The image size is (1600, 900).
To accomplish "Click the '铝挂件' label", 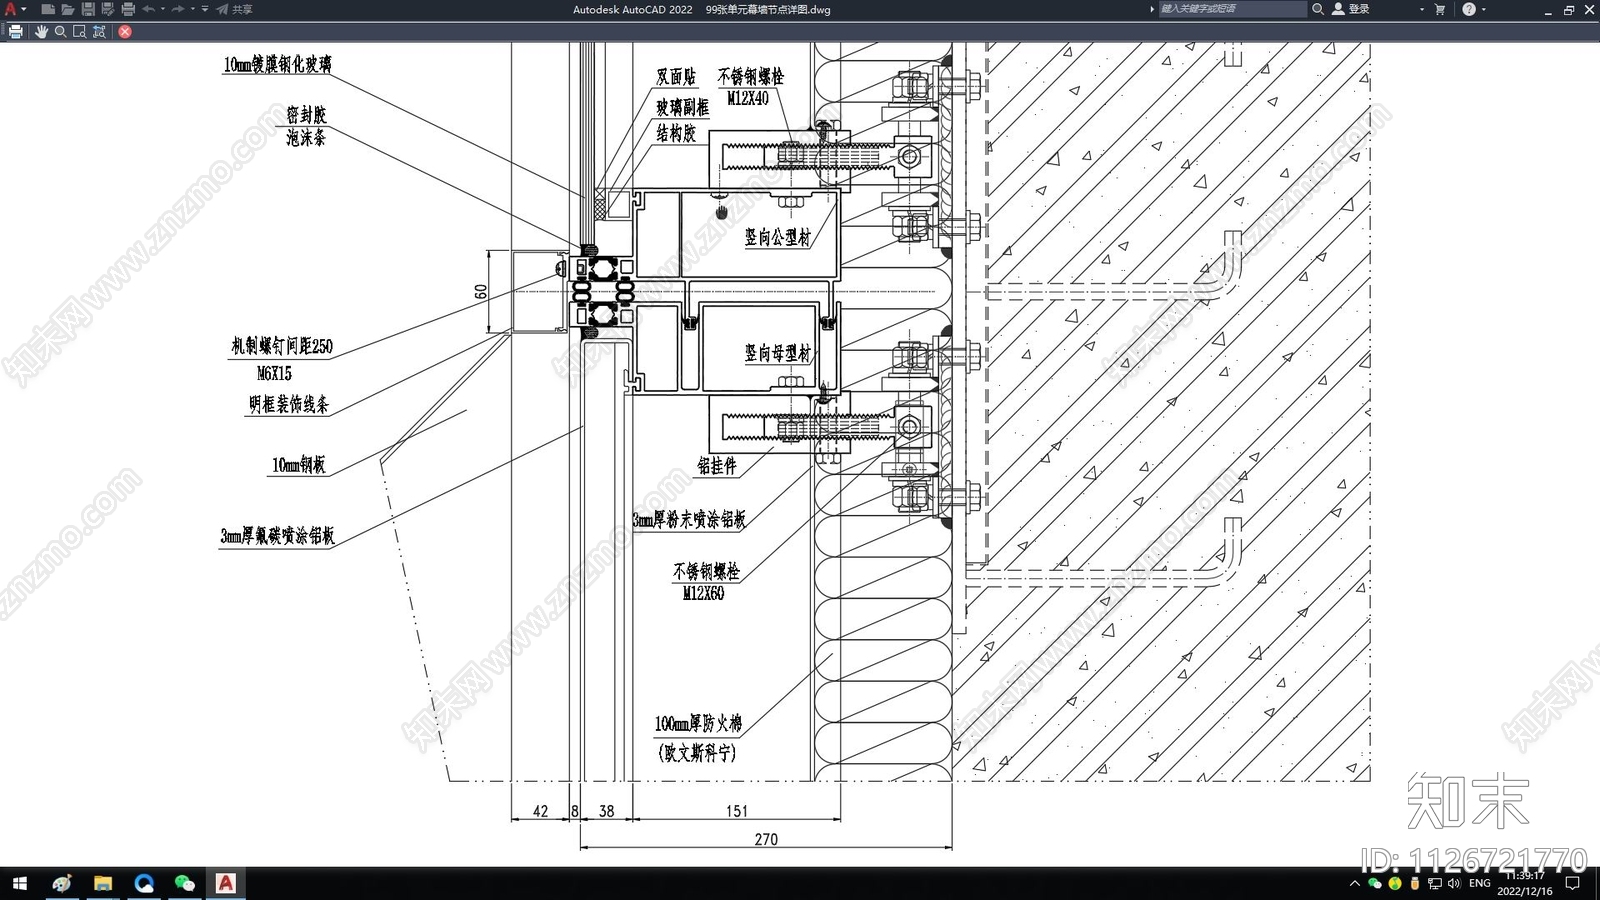I will tap(717, 465).
